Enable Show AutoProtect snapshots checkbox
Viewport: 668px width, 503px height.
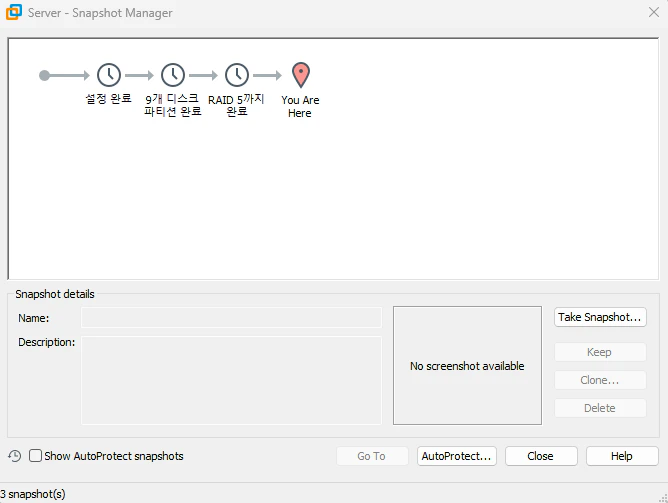coord(35,456)
